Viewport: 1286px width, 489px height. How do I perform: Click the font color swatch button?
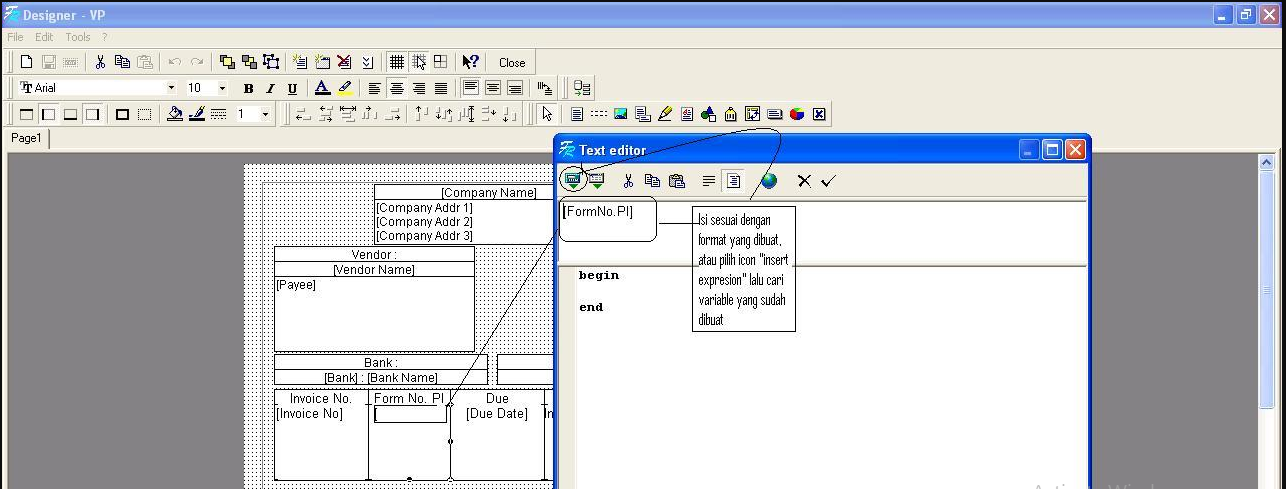[321, 89]
